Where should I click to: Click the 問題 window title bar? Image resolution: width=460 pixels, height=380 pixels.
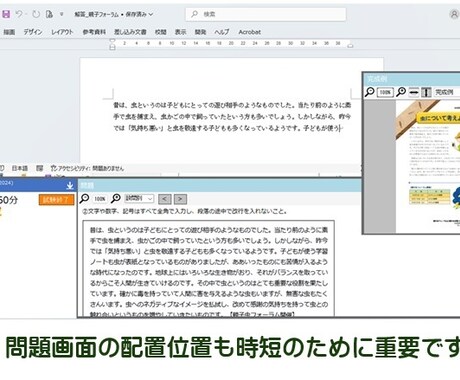click(220, 185)
